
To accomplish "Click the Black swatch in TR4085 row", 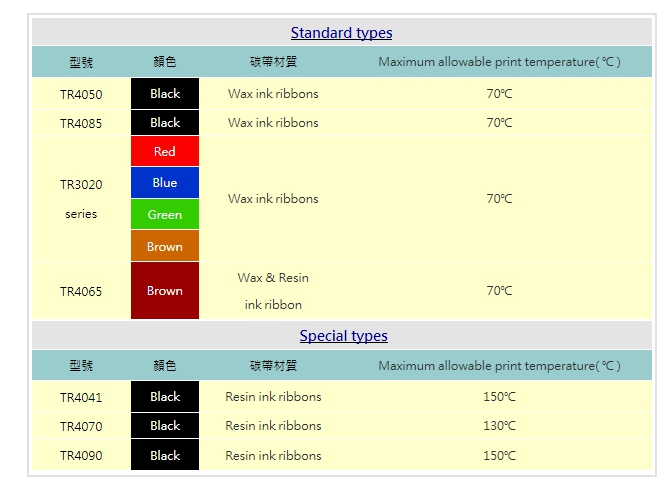I will click(x=165, y=123).
